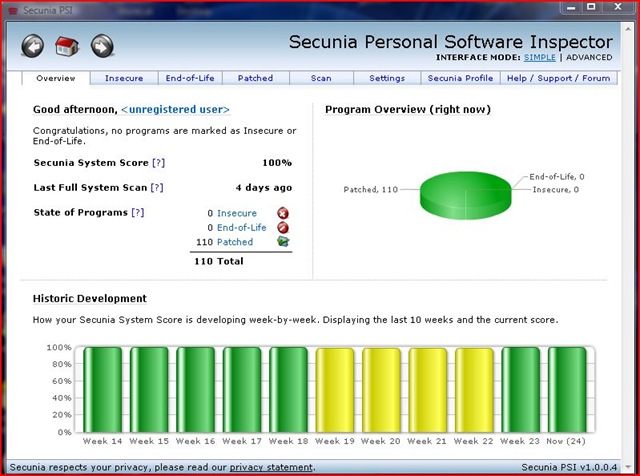Image resolution: width=640 pixels, height=476 pixels.
Task: Click the forward arrow navigation icon
Action: [x=102, y=46]
